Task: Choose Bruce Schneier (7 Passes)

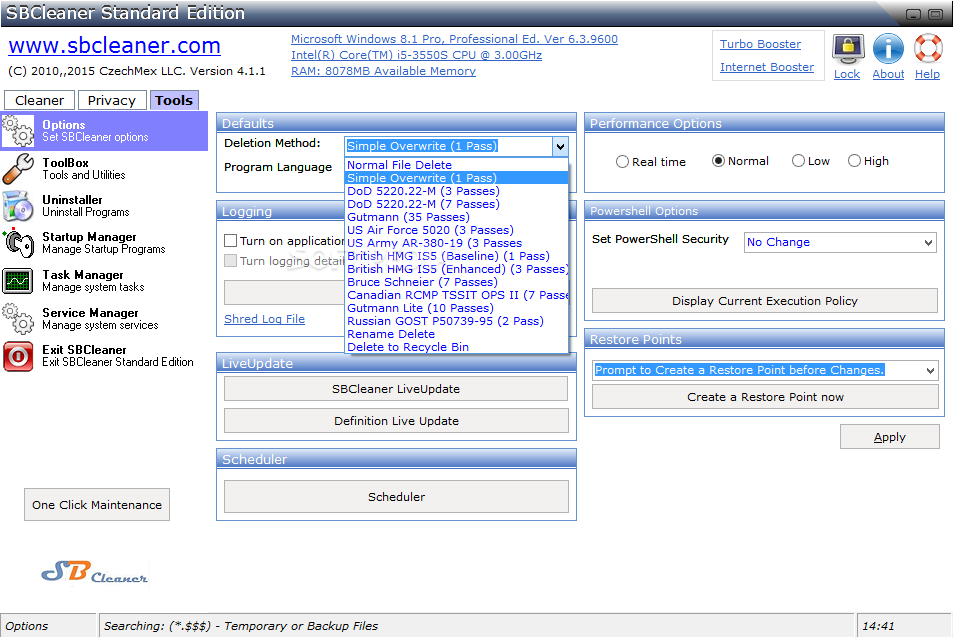Action: click(x=456, y=282)
